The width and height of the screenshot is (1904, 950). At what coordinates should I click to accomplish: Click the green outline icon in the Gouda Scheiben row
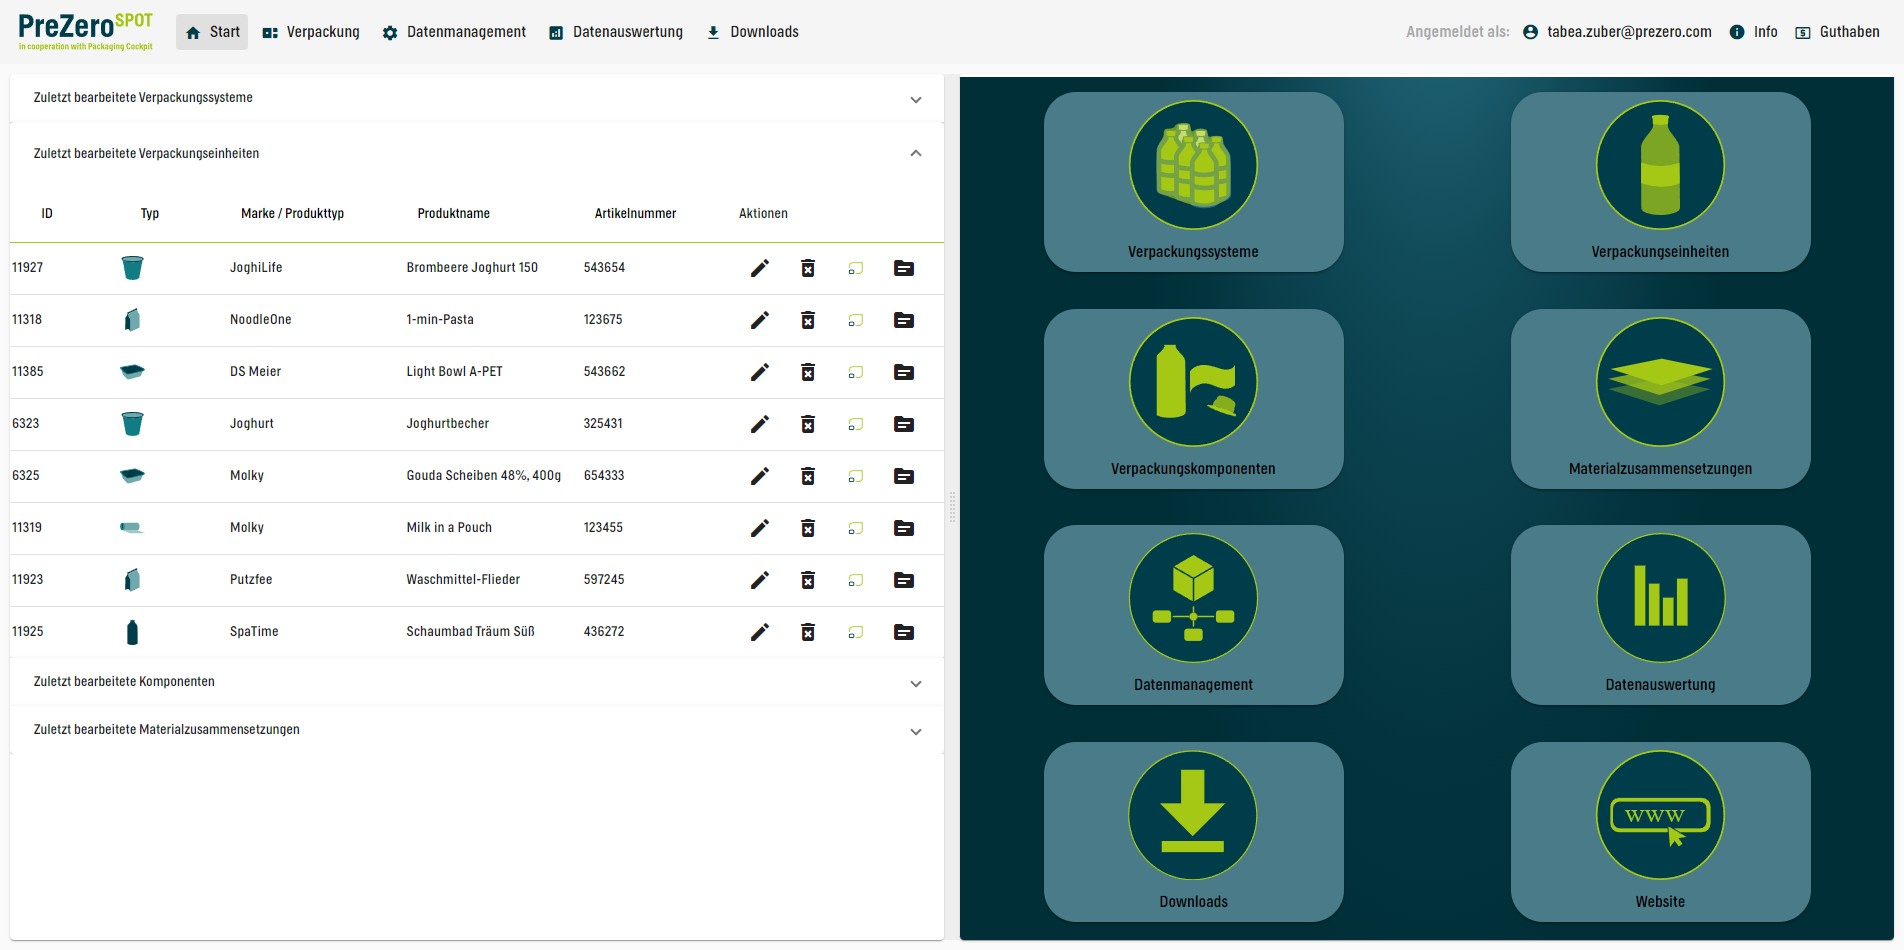coord(856,476)
